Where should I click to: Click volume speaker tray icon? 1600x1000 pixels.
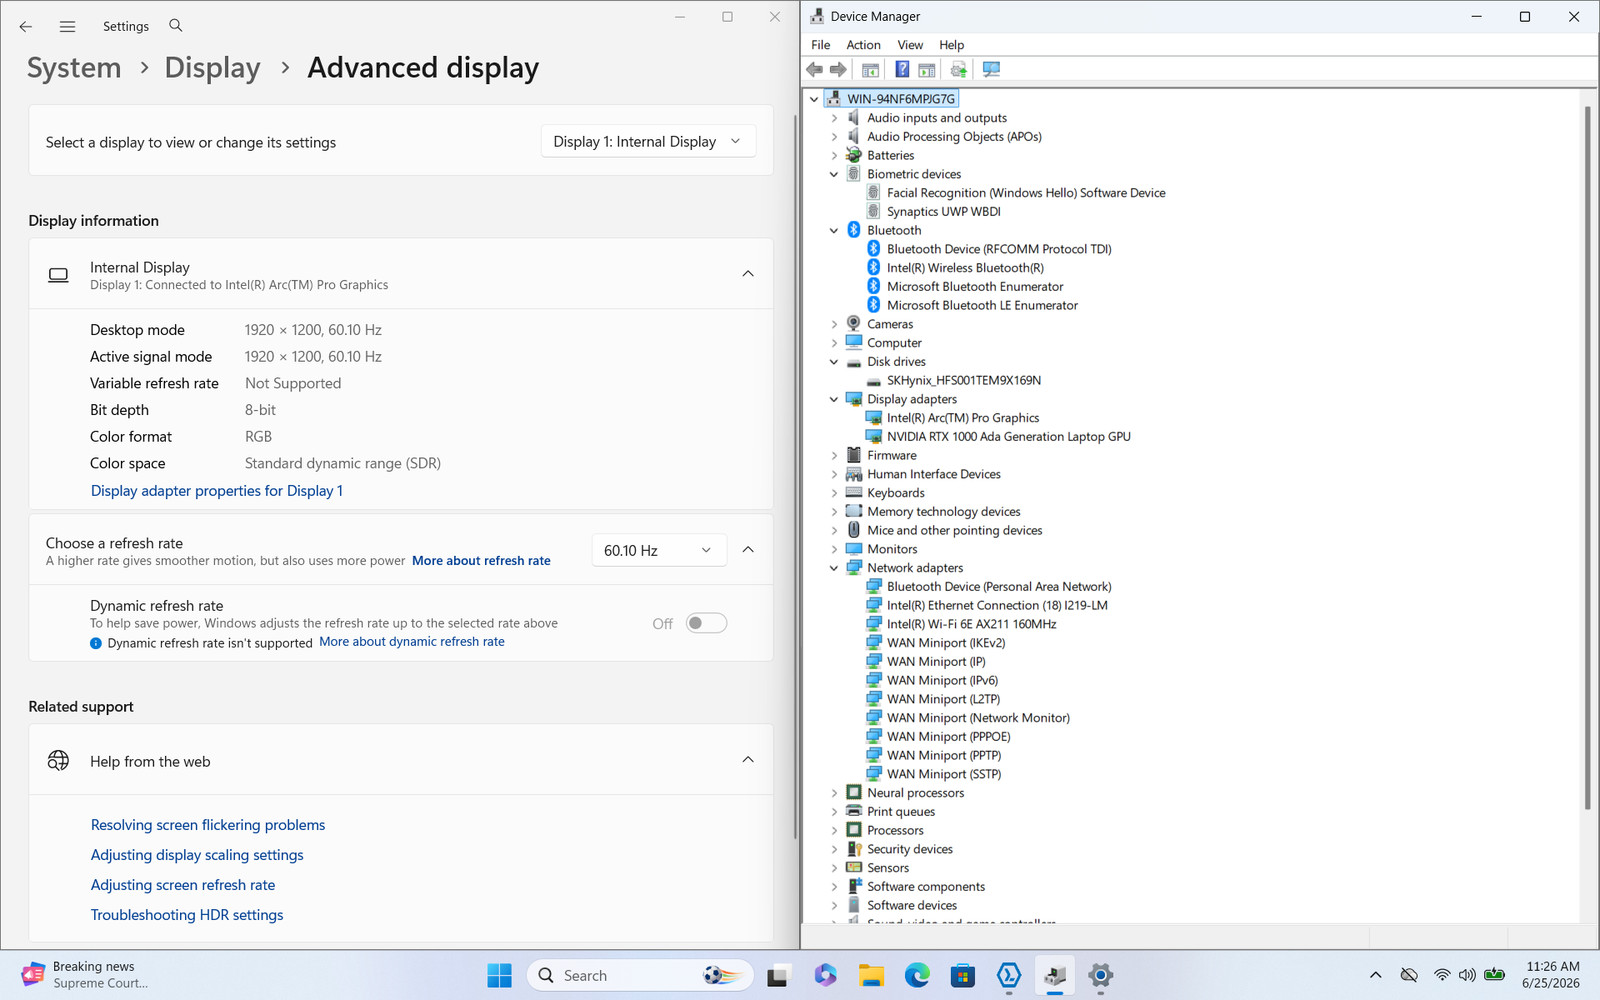(1467, 975)
